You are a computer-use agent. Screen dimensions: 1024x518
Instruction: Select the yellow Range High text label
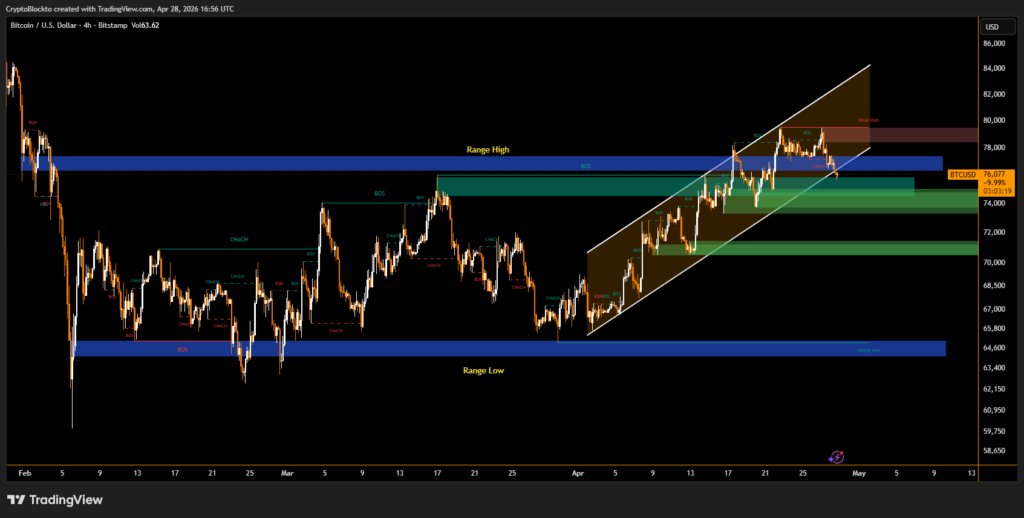(488, 150)
